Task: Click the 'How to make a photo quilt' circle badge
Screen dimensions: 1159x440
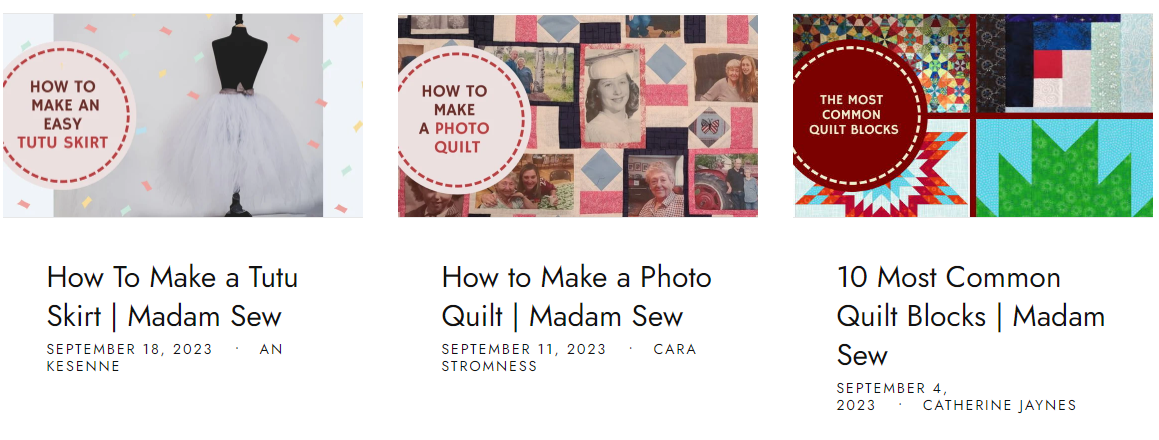Action: coord(463,120)
